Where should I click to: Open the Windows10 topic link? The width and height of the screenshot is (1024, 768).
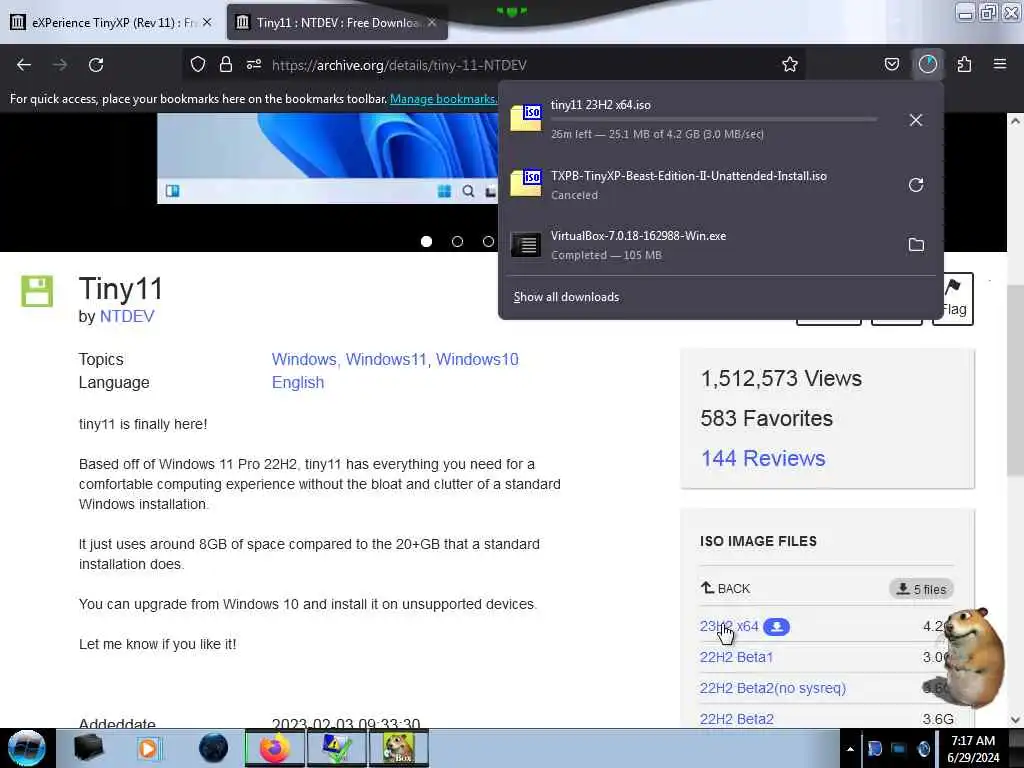tap(477, 360)
